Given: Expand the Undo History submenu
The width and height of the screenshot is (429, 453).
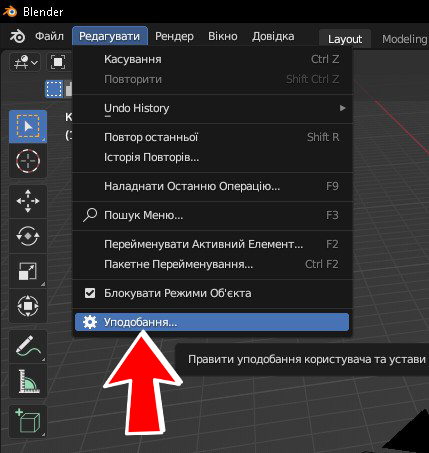Looking at the screenshot, I should [x=212, y=108].
